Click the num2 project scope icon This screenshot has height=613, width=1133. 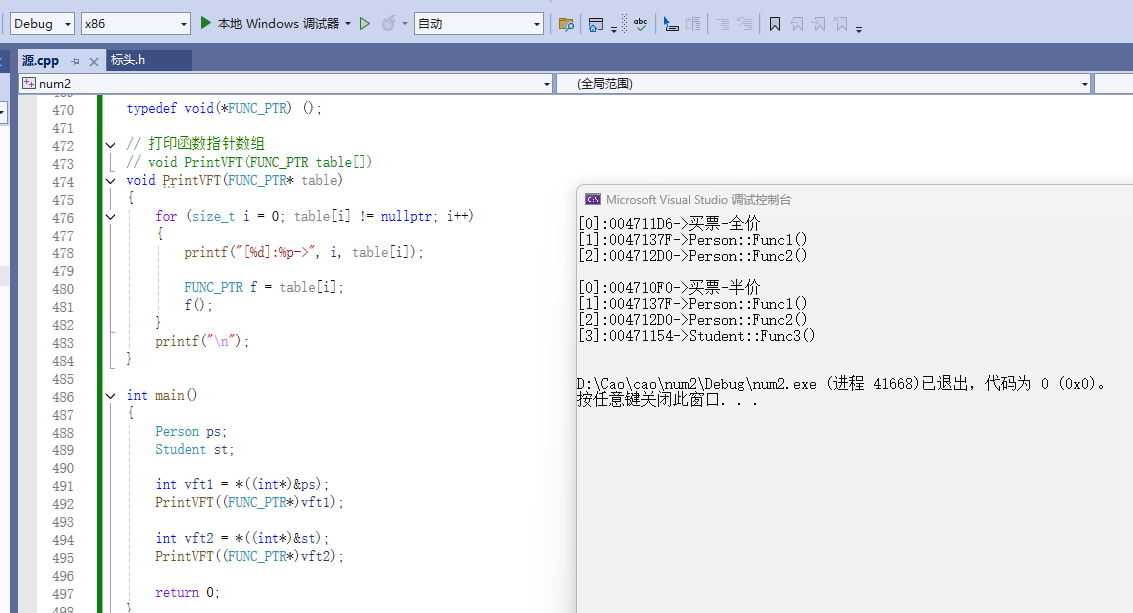coord(29,83)
